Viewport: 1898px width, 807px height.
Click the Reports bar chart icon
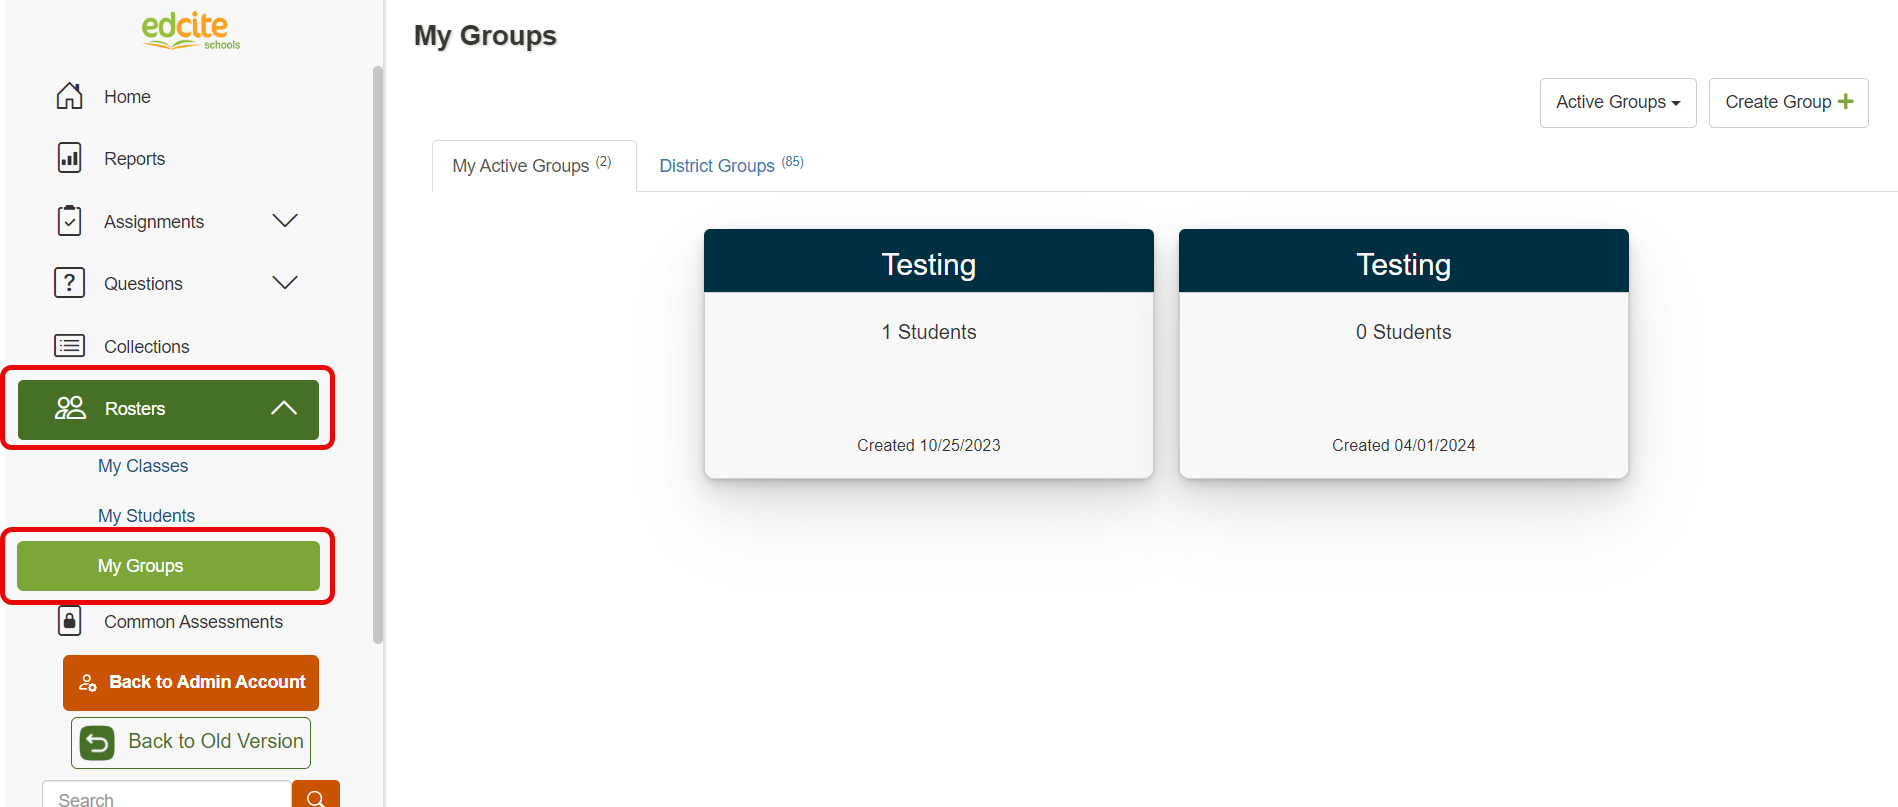pos(69,158)
